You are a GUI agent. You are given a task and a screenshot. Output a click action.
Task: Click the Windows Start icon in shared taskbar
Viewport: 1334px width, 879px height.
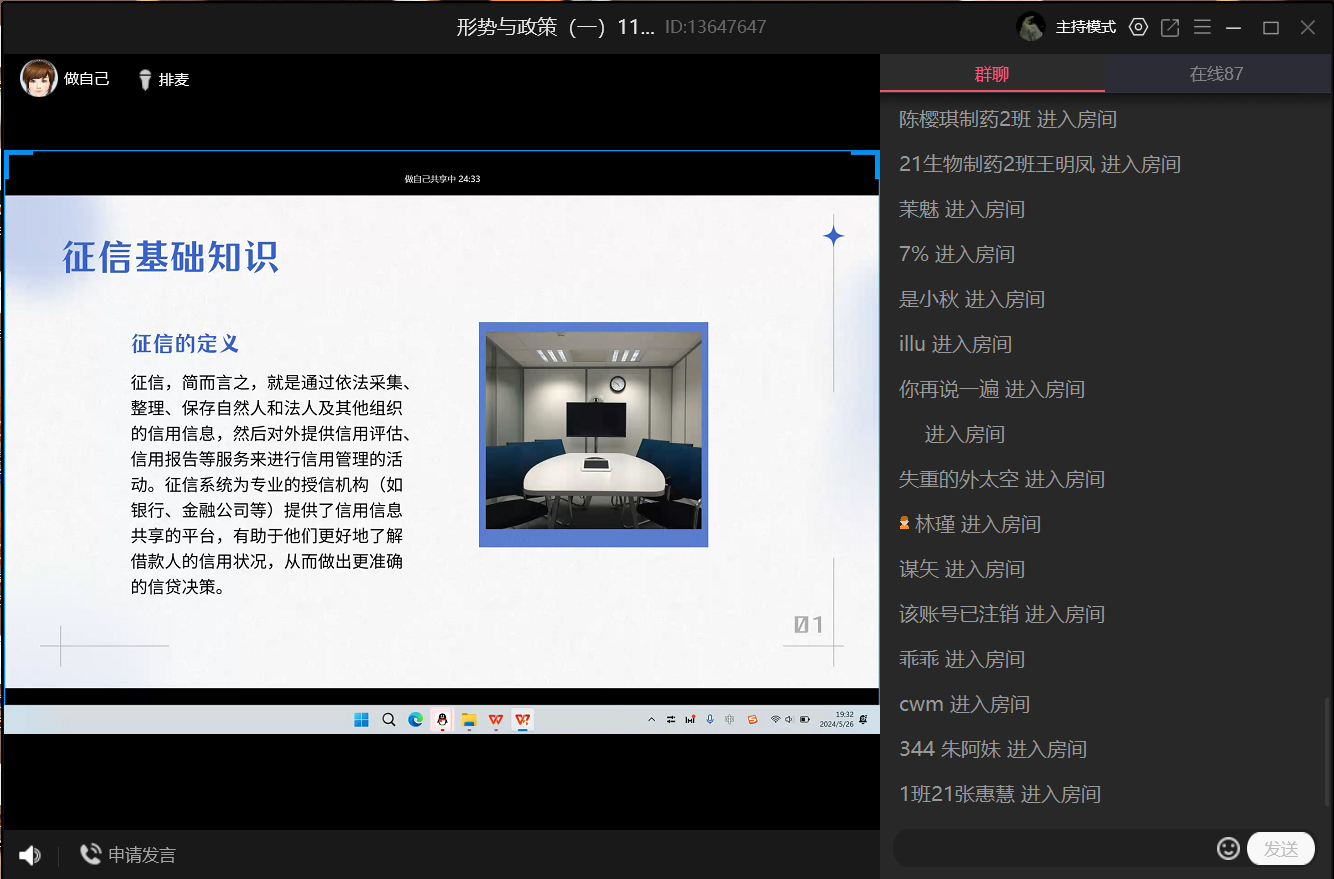pos(361,719)
